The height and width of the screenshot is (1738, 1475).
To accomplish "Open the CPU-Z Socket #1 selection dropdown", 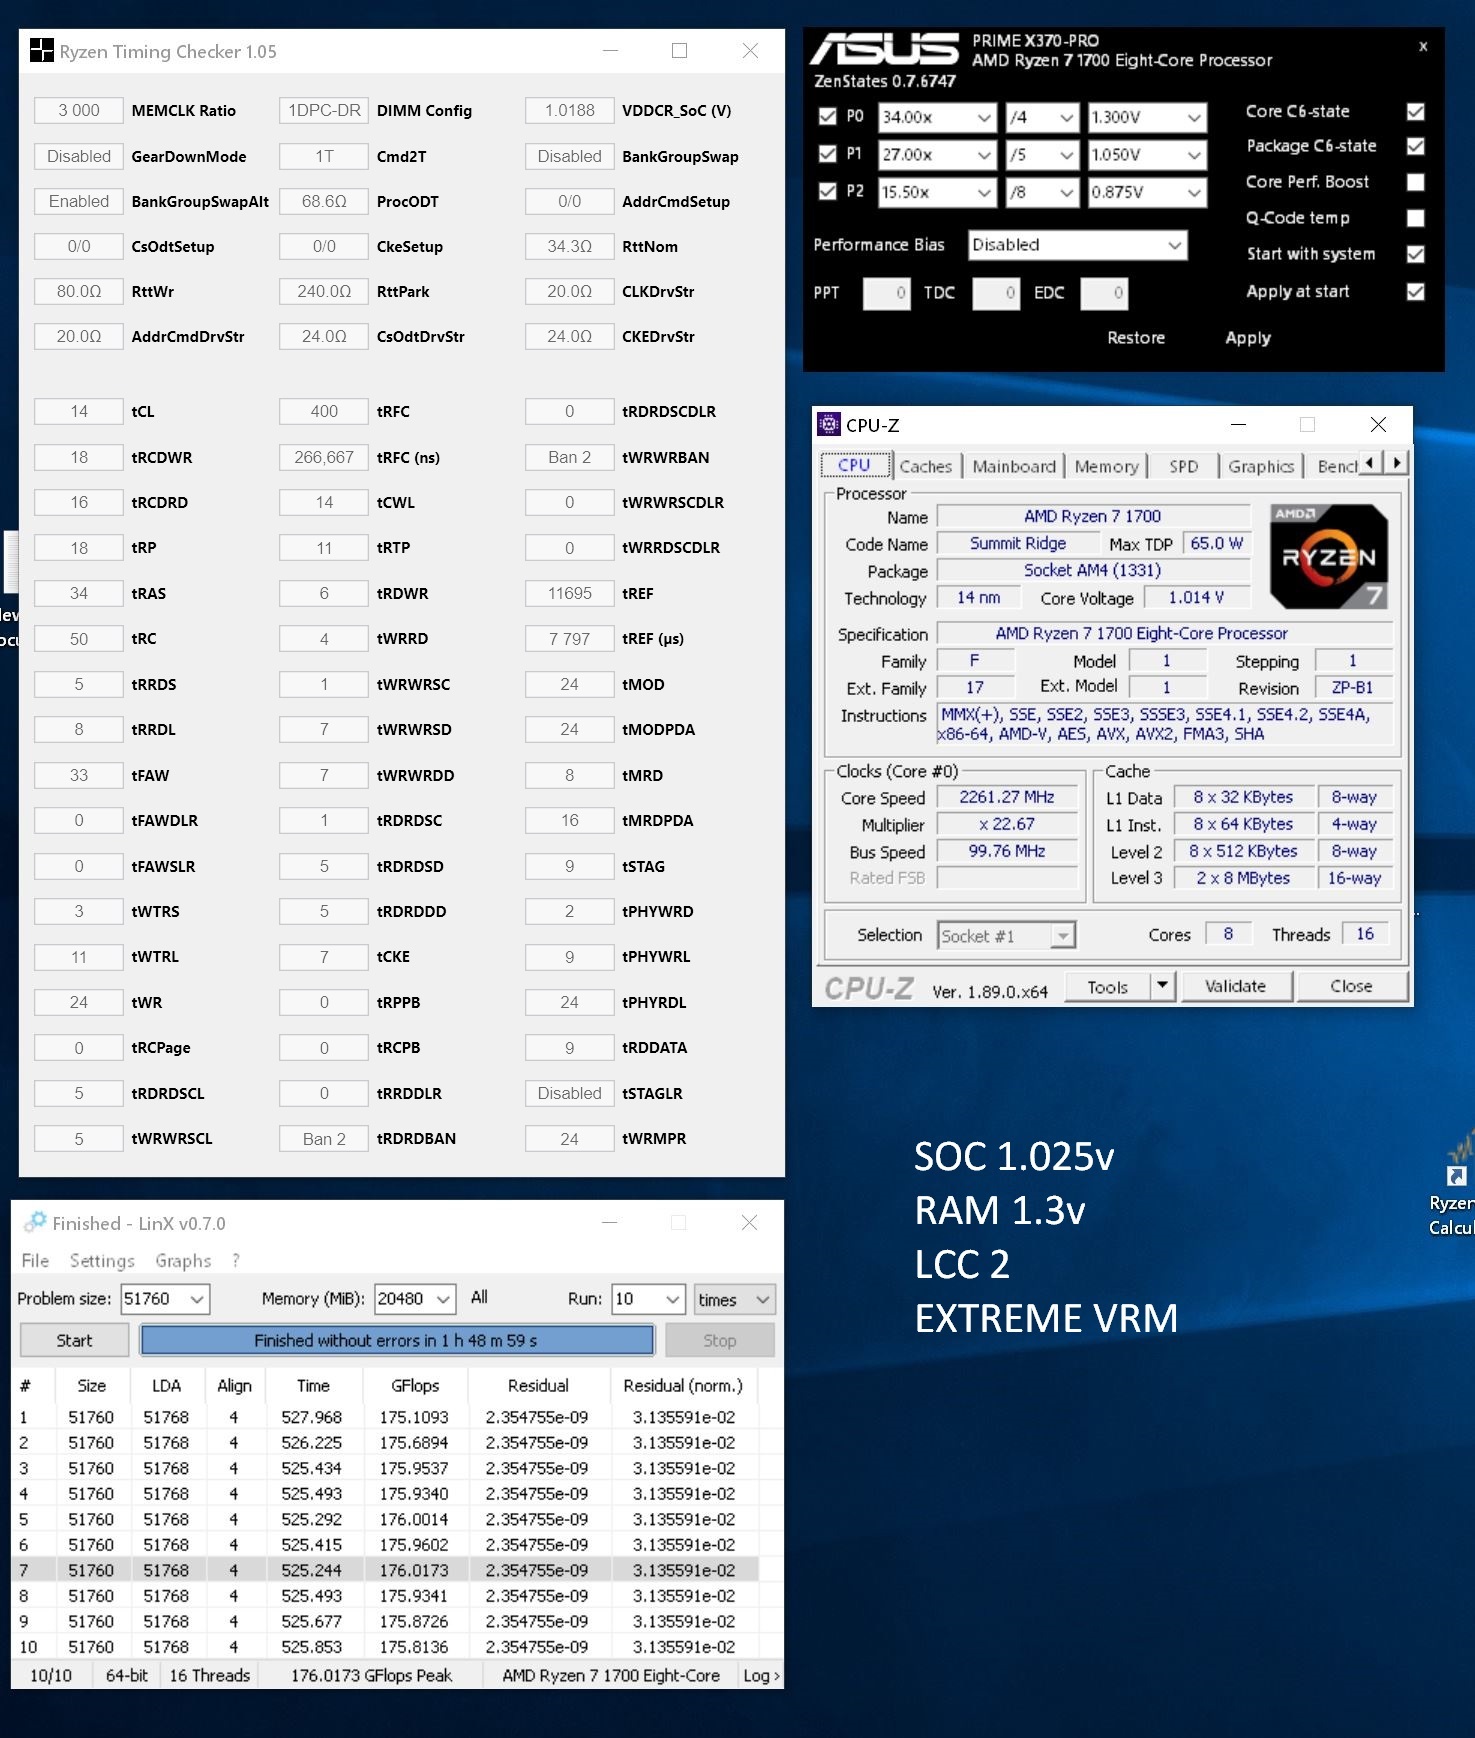I will (x=1006, y=935).
